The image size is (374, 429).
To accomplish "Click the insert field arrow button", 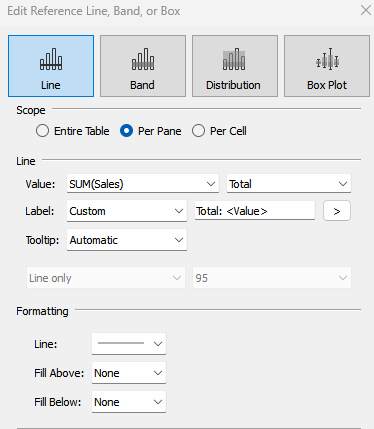I will click(337, 211).
